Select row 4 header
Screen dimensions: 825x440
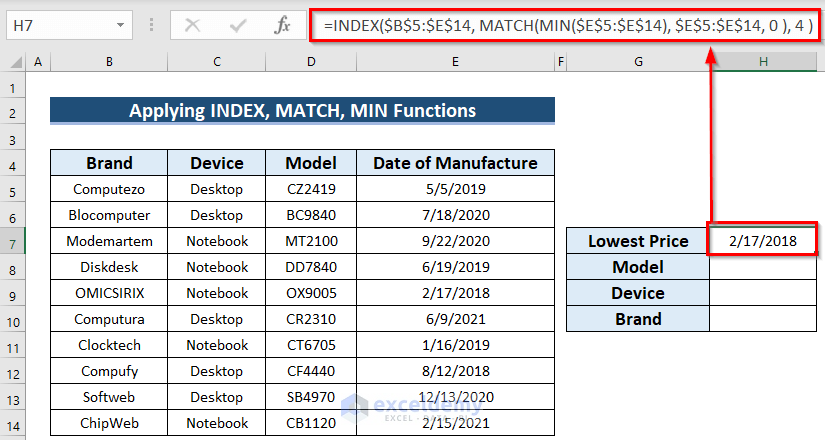click(12, 163)
